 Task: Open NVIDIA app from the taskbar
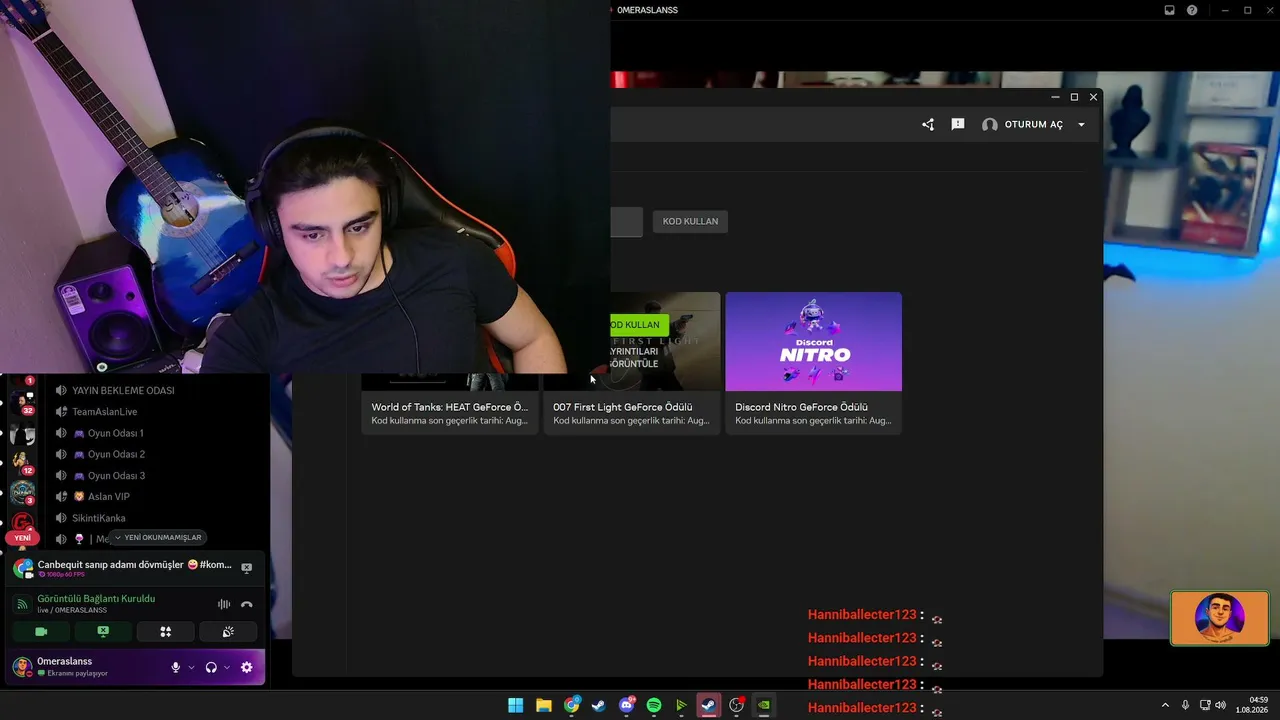(764, 705)
